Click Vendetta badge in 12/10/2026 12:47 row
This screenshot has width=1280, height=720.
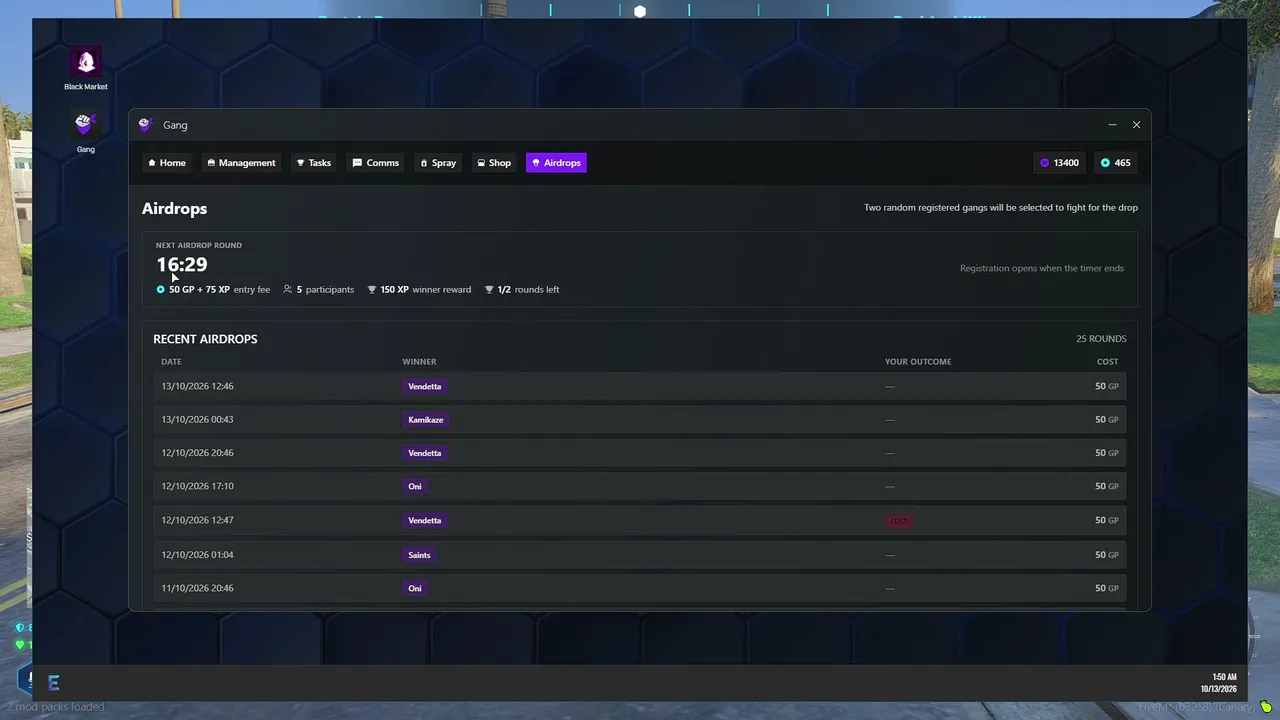click(x=425, y=521)
